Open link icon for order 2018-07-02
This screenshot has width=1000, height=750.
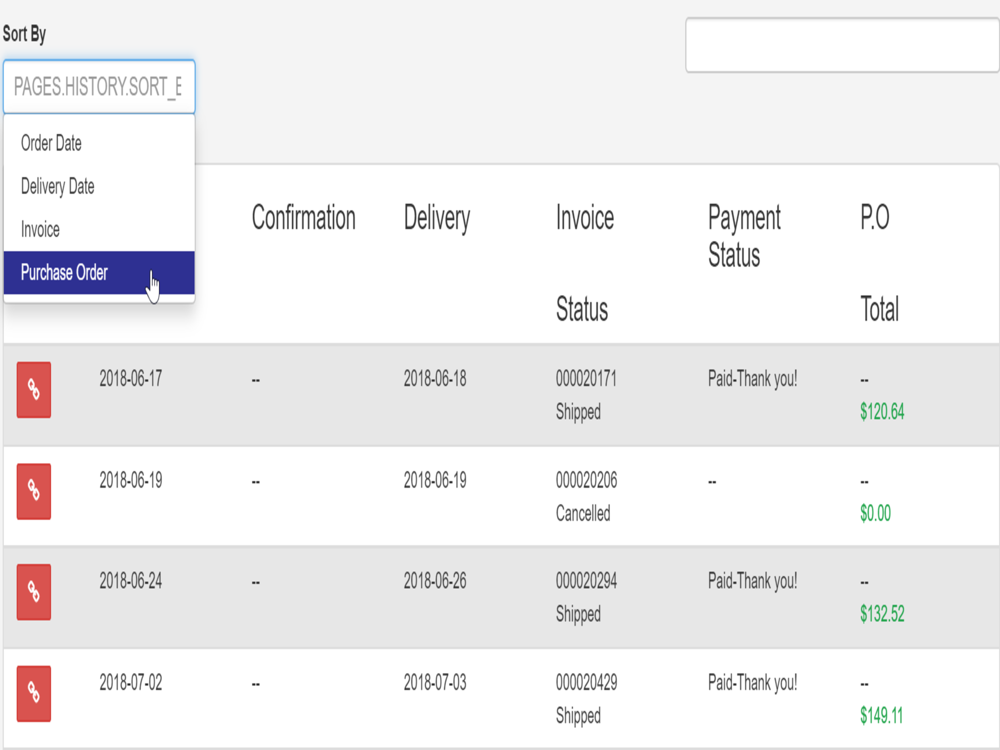click(x=34, y=693)
